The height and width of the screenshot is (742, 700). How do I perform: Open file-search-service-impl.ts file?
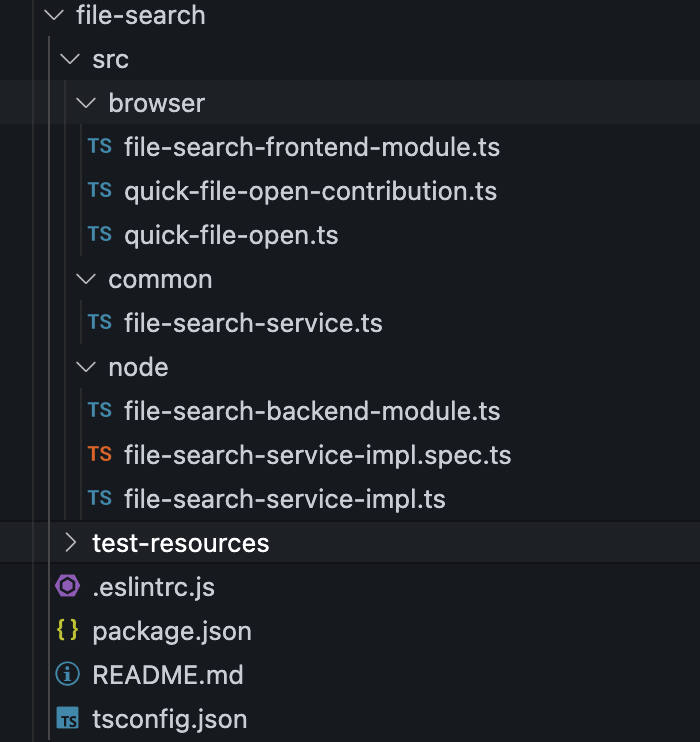(284, 499)
